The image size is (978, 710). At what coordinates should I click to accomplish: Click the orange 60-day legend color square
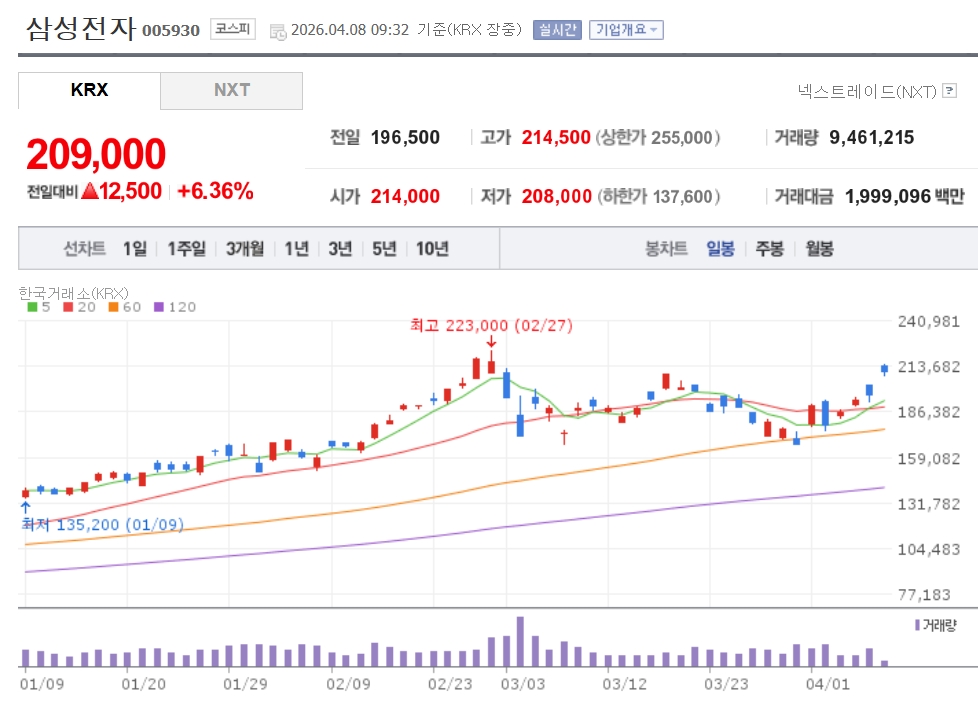coord(114,307)
